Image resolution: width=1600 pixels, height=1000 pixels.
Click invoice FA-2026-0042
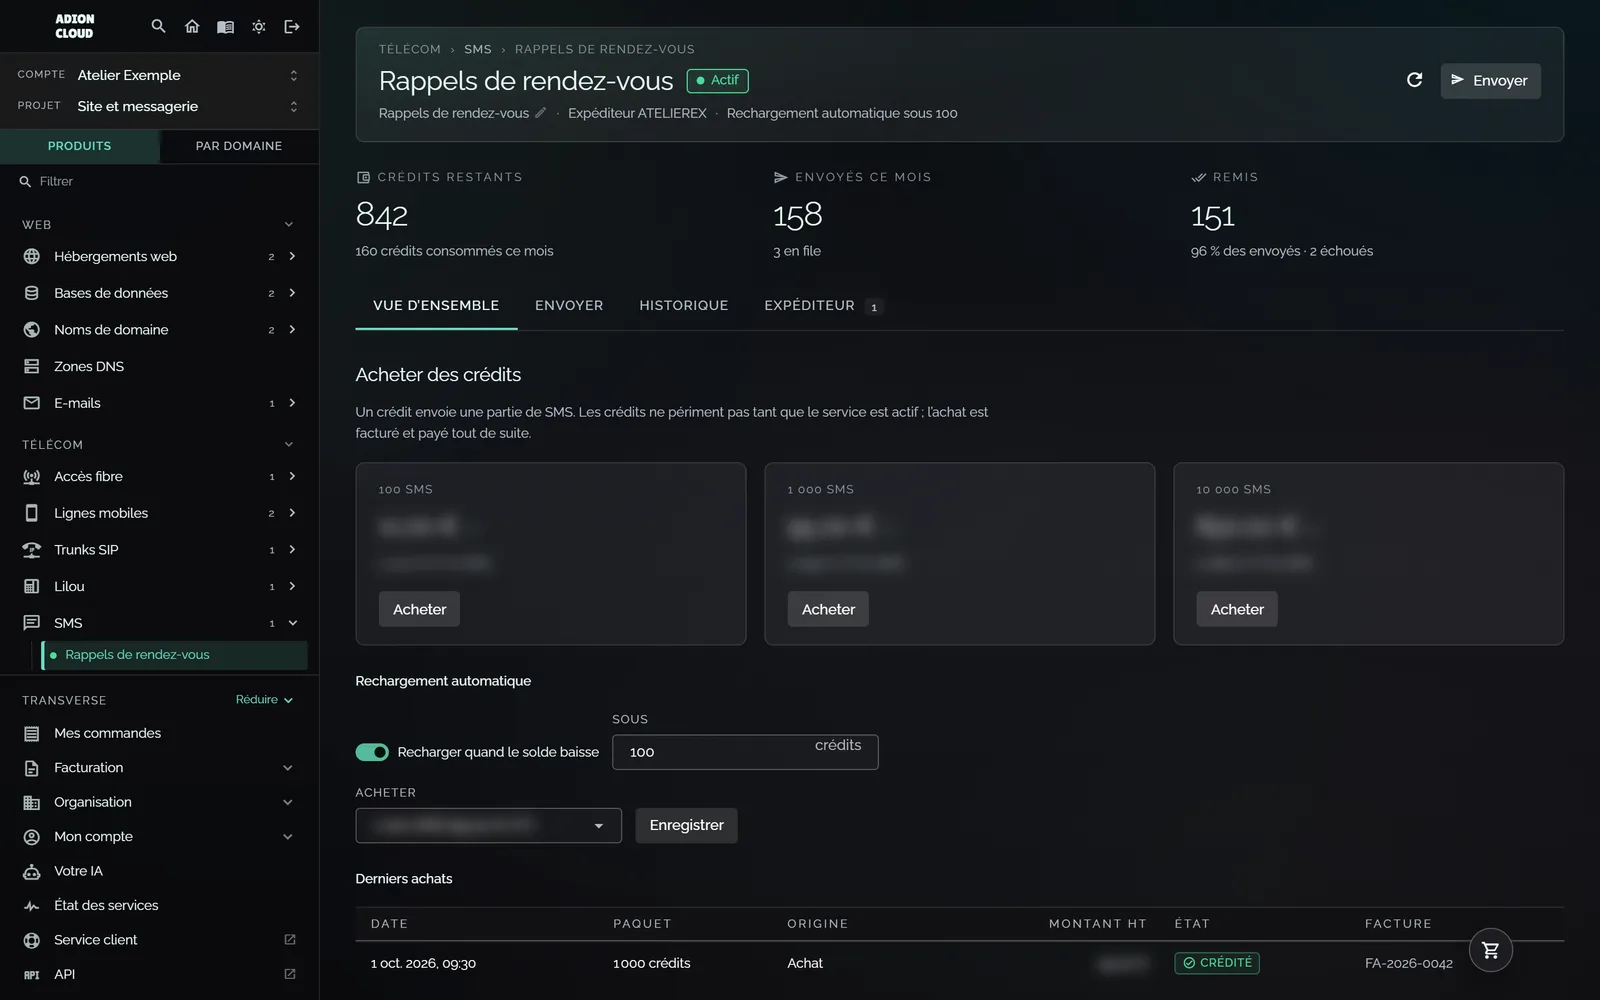[1408, 964]
